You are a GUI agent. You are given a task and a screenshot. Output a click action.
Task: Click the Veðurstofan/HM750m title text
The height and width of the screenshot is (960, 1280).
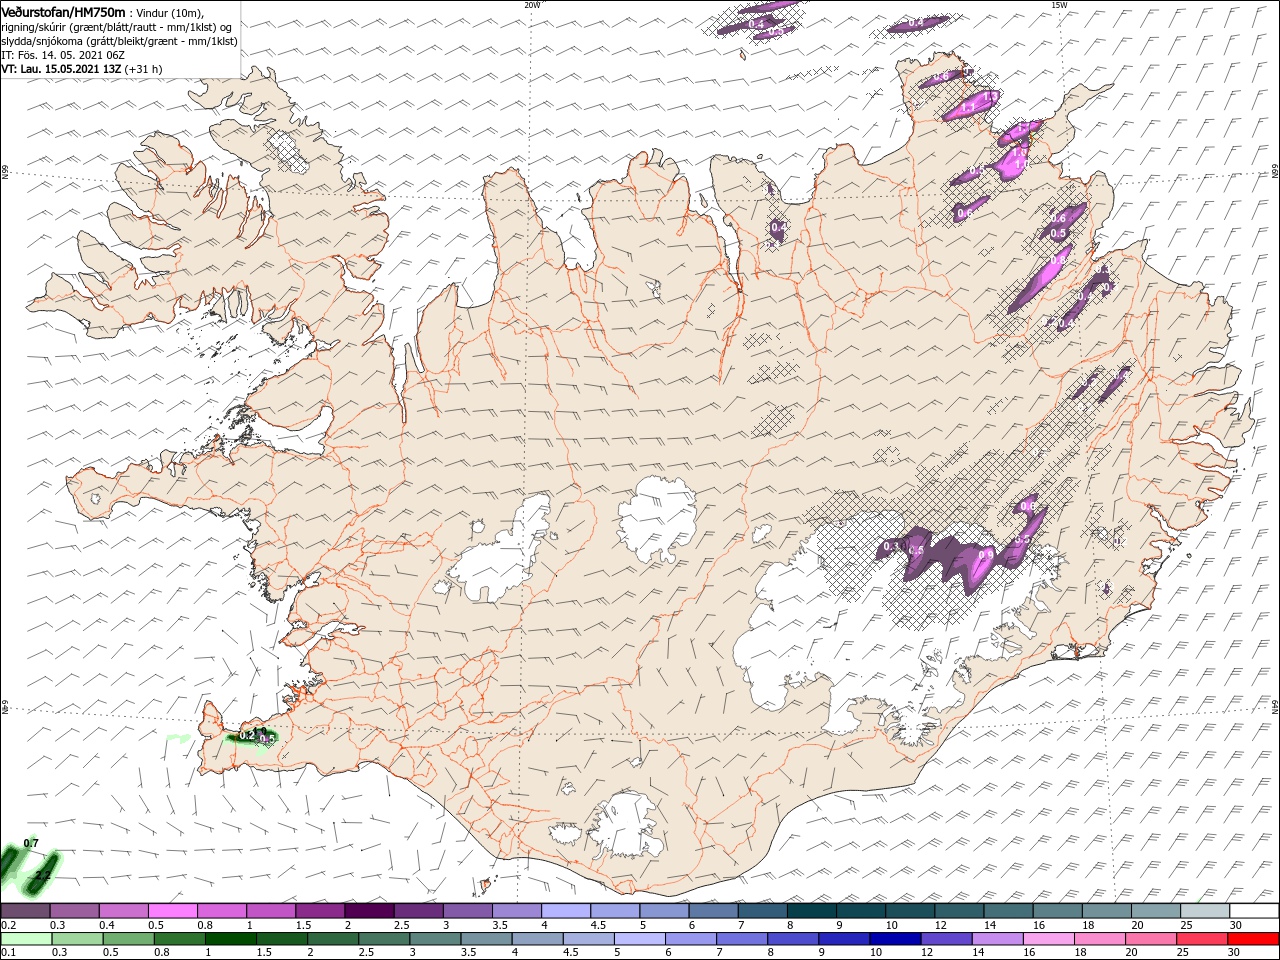click(x=63, y=11)
